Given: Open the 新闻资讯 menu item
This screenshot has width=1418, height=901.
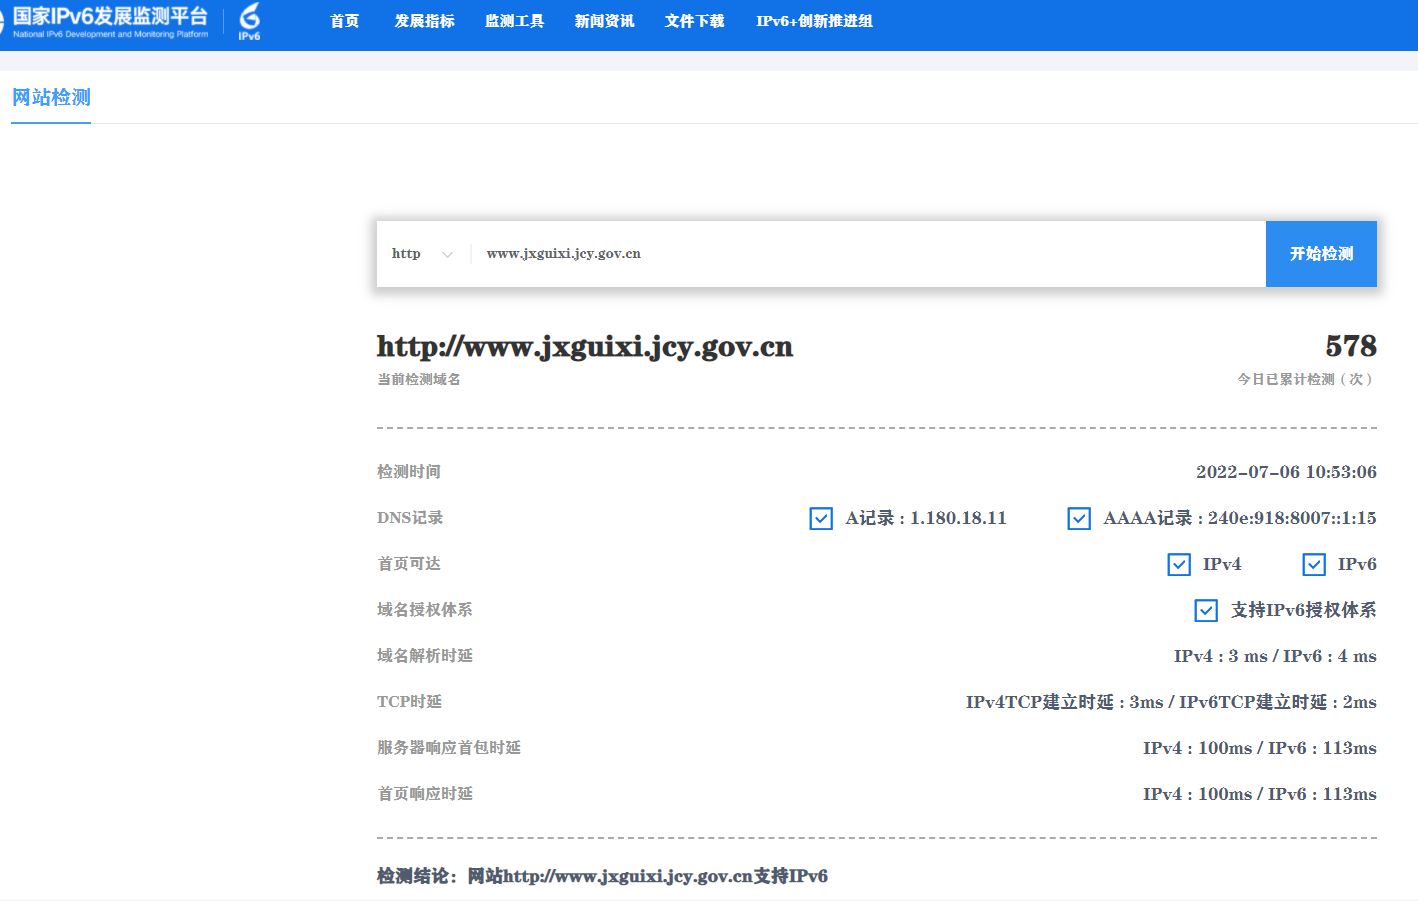Looking at the screenshot, I should (x=604, y=21).
